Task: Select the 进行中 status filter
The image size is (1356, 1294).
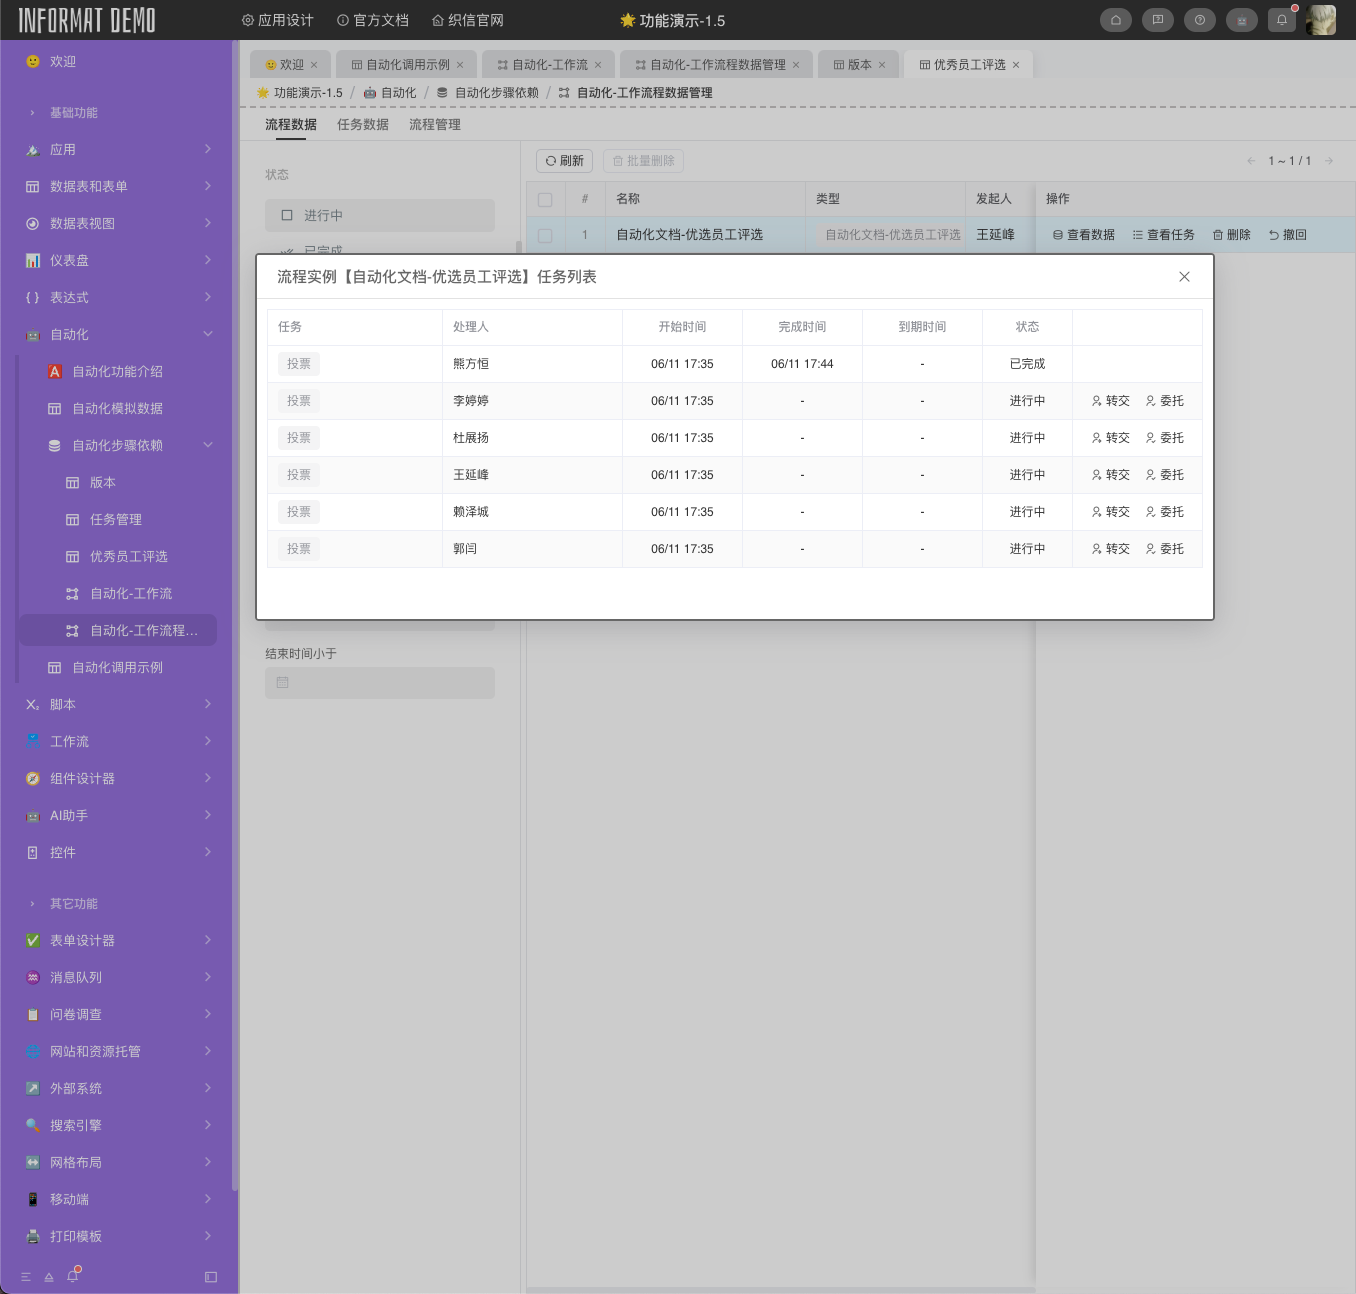Action: click(379, 215)
